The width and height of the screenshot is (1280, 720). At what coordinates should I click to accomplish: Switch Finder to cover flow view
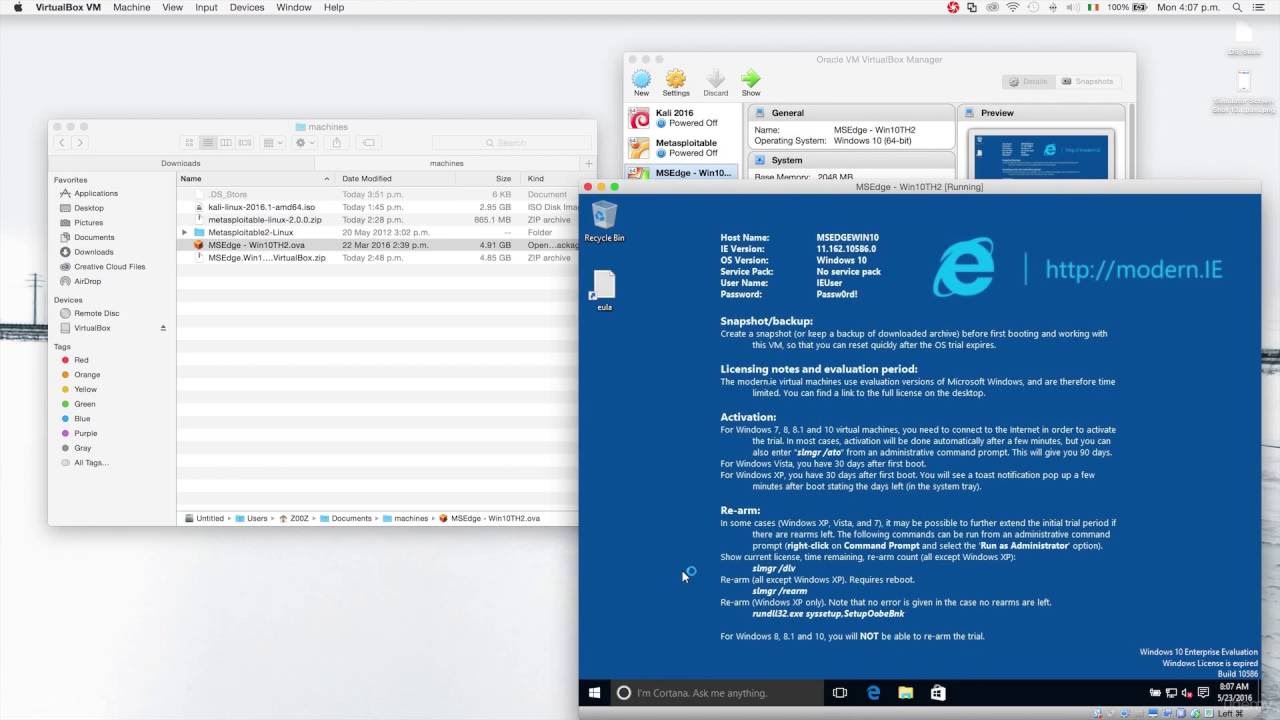tap(244, 143)
